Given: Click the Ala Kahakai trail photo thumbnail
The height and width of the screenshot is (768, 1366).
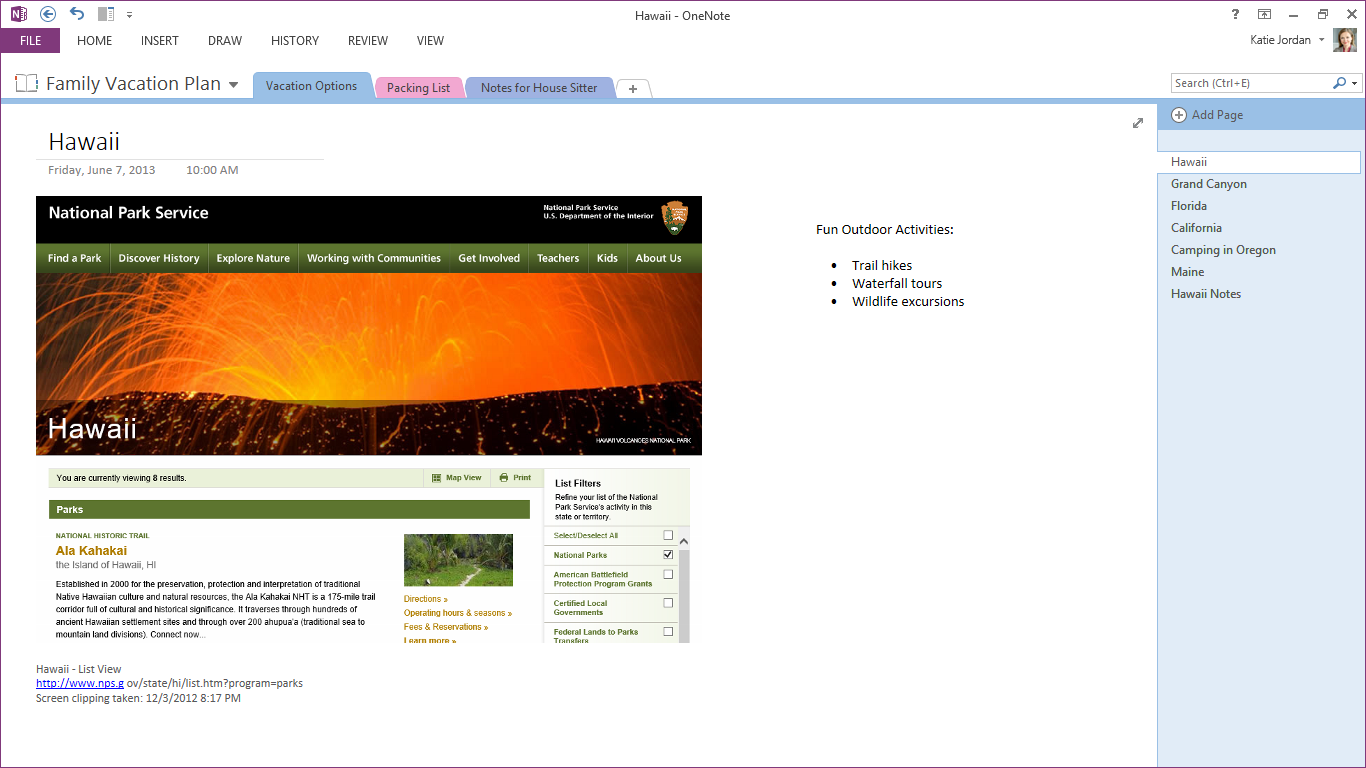Looking at the screenshot, I should [x=458, y=560].
